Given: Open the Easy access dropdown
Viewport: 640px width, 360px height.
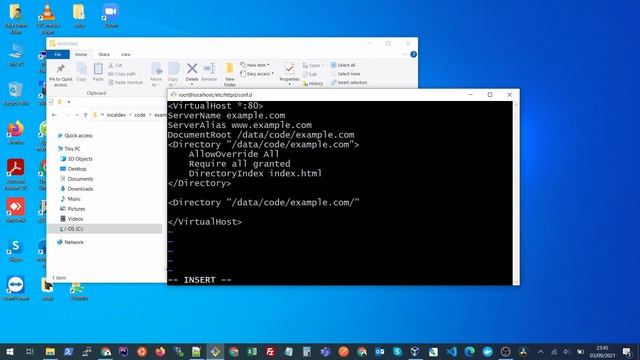Looking at the screenshot, I should tap(257, 74).
